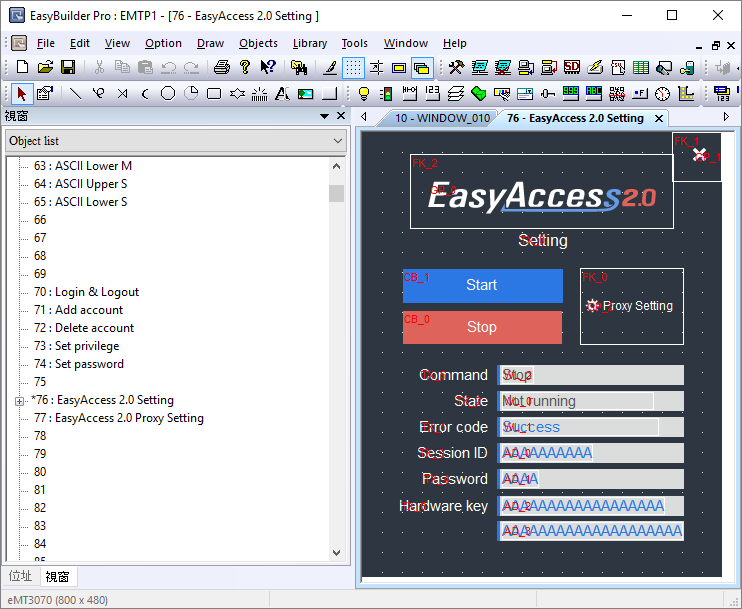Viewport: 742px width, 609px height.
Task: Open the Library menu
Action: [x=310, y=44]
